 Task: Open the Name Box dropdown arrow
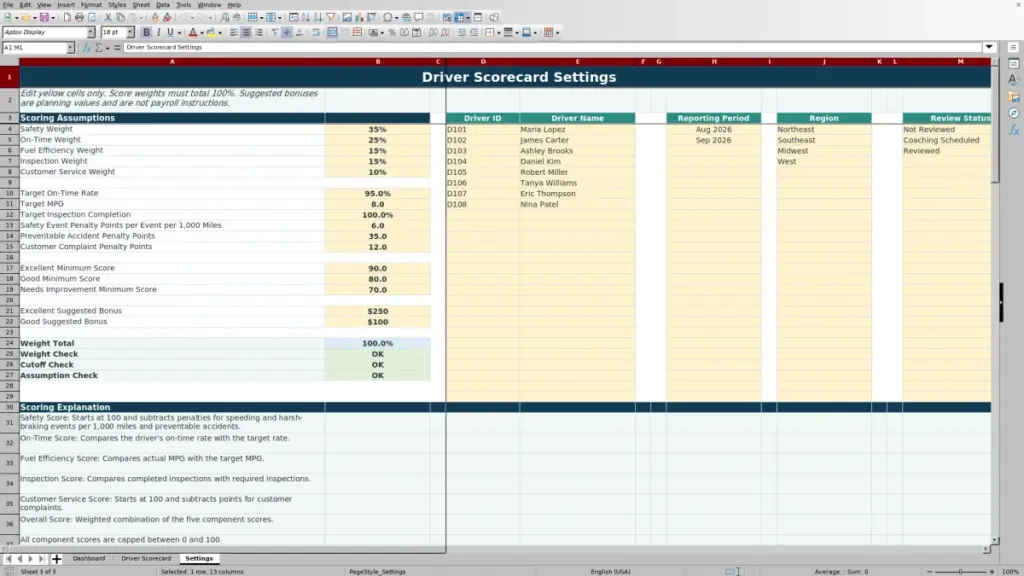click(x=70, y=48)
